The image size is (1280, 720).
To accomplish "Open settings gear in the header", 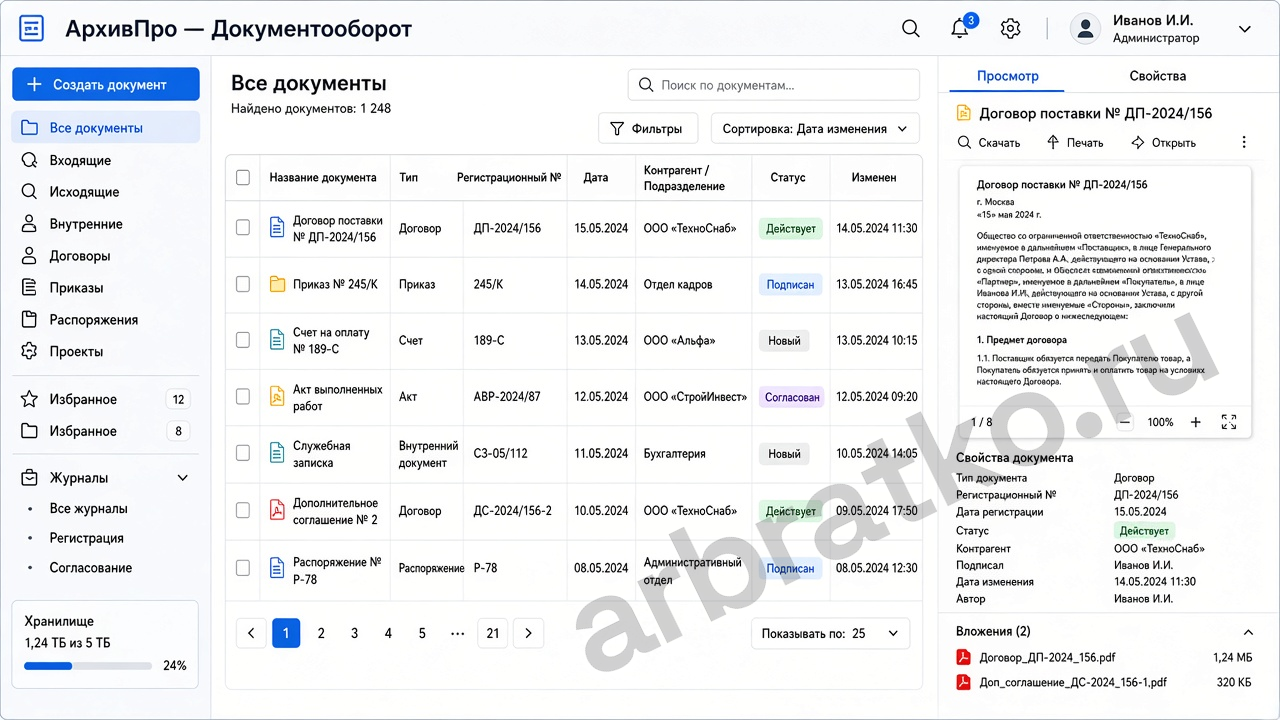I will (x=1010, y=29).
